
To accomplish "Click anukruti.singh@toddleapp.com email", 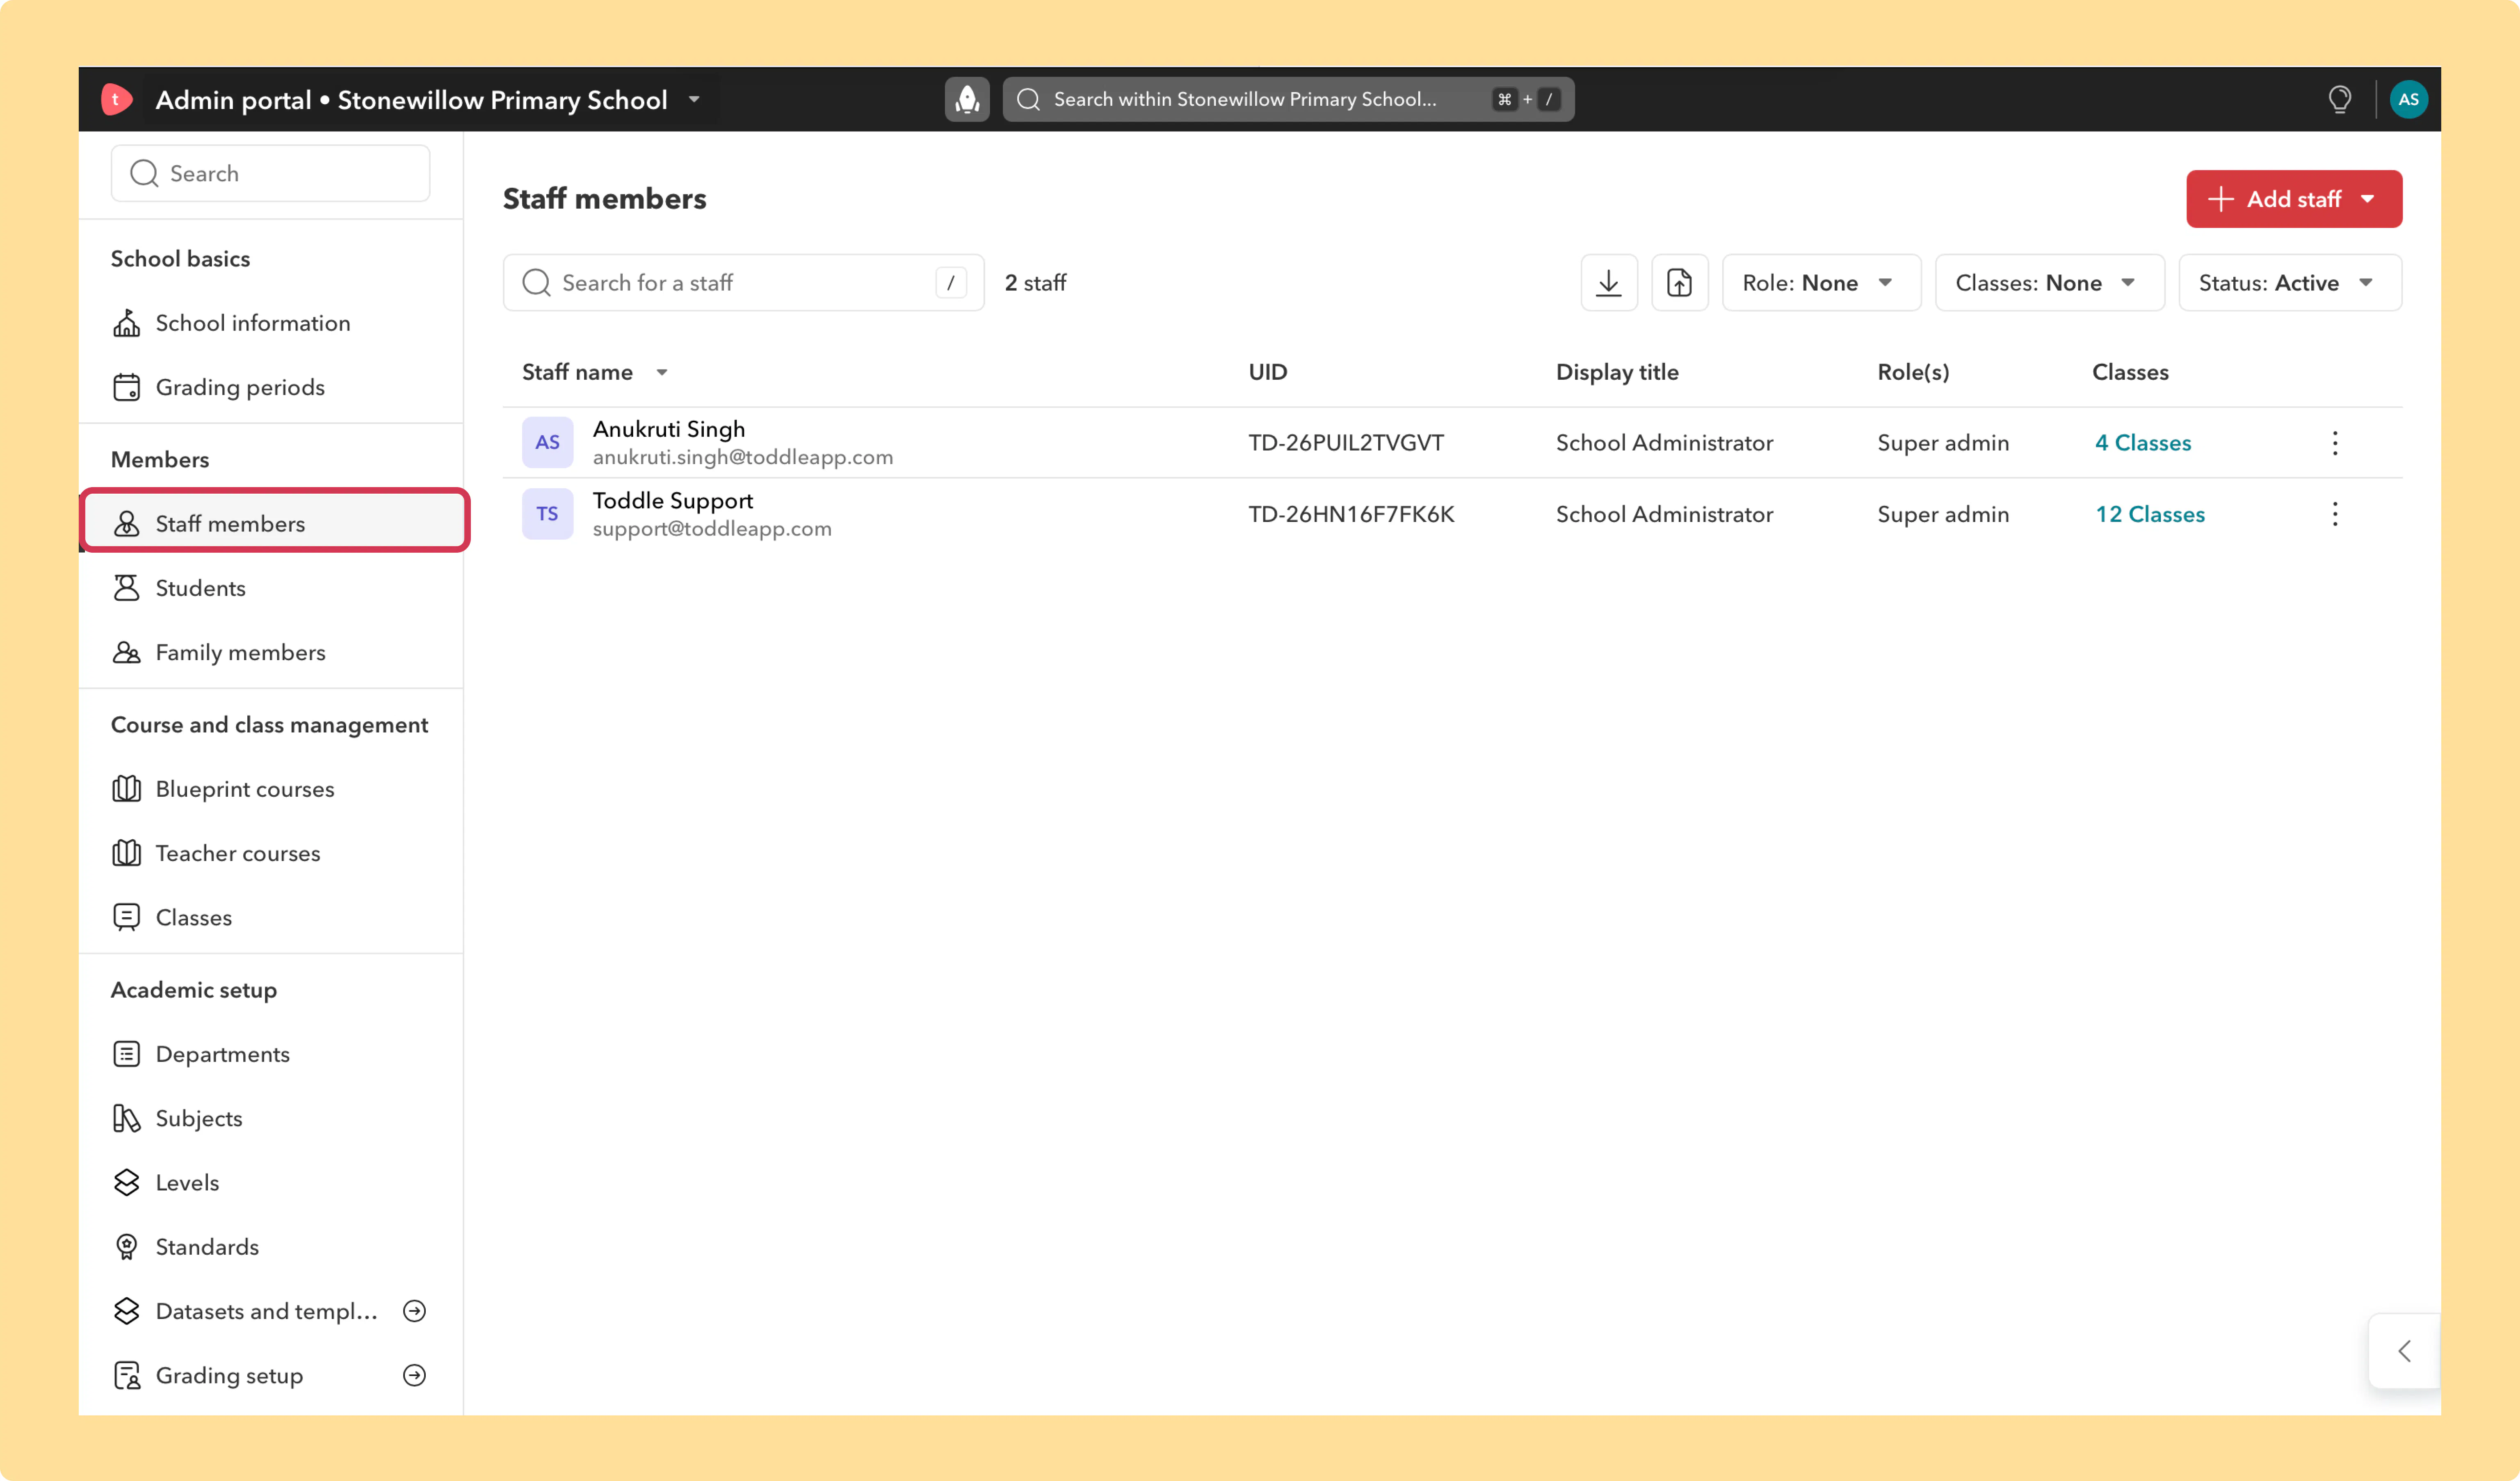I will (x=743, y=457).
